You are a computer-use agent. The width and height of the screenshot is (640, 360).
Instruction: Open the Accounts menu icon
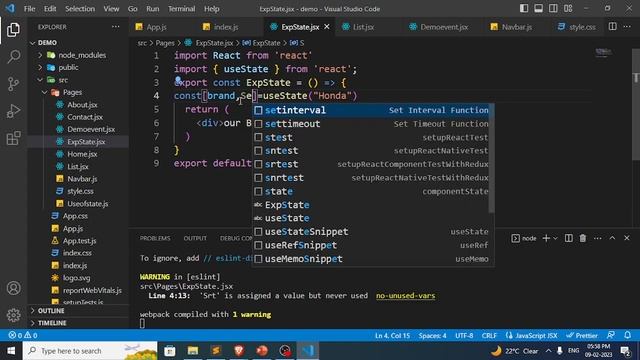tap(13, 288)
